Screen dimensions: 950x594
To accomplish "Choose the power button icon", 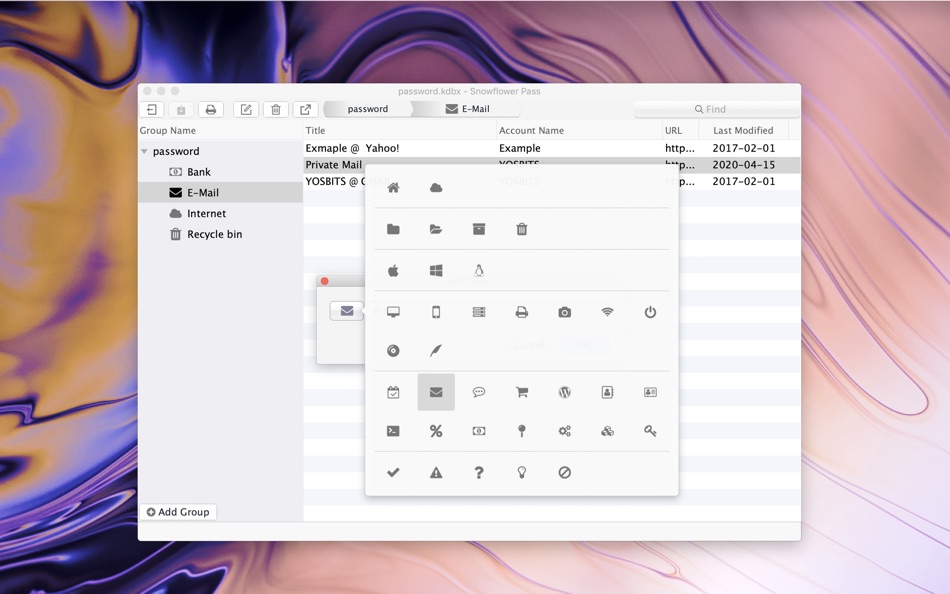I will click(650, 312).
